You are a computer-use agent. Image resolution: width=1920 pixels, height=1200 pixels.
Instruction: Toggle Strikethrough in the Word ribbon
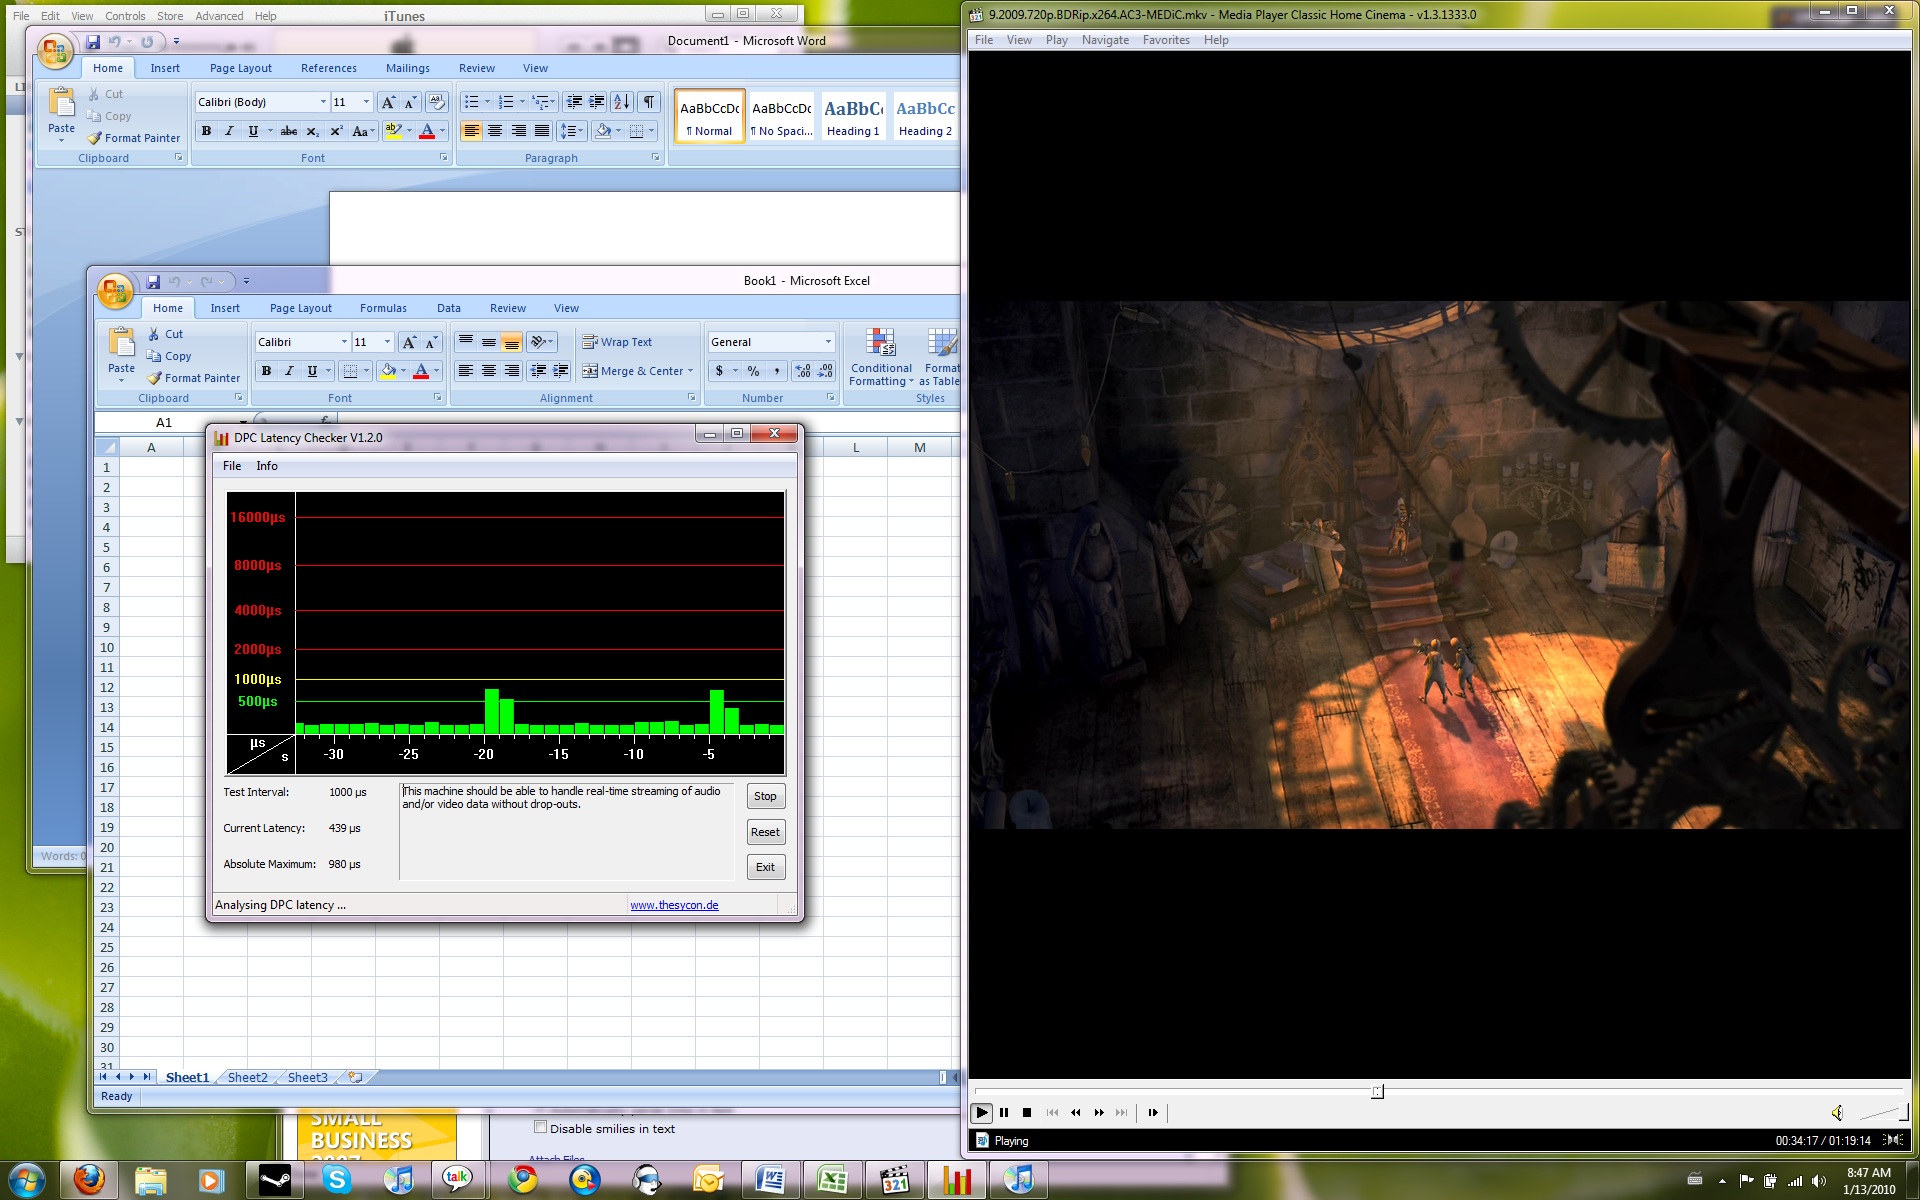tap(289, 131)
